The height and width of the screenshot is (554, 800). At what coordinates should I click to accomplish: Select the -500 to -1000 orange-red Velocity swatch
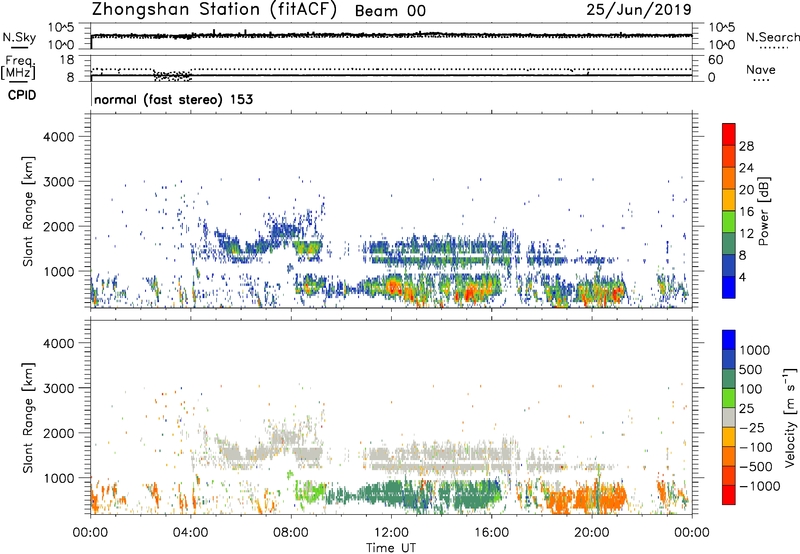[x=729, y=475]
